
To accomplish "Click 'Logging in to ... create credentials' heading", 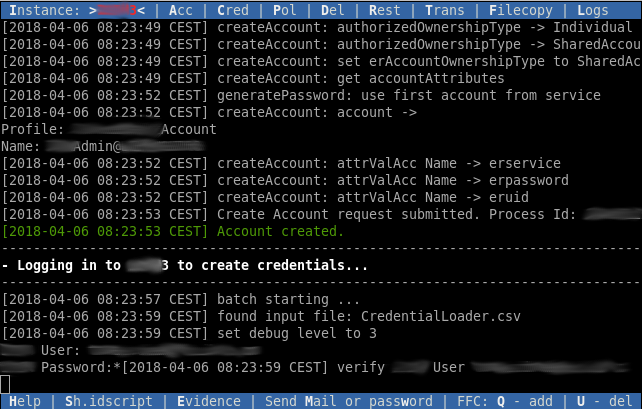I will coord(185,265).
